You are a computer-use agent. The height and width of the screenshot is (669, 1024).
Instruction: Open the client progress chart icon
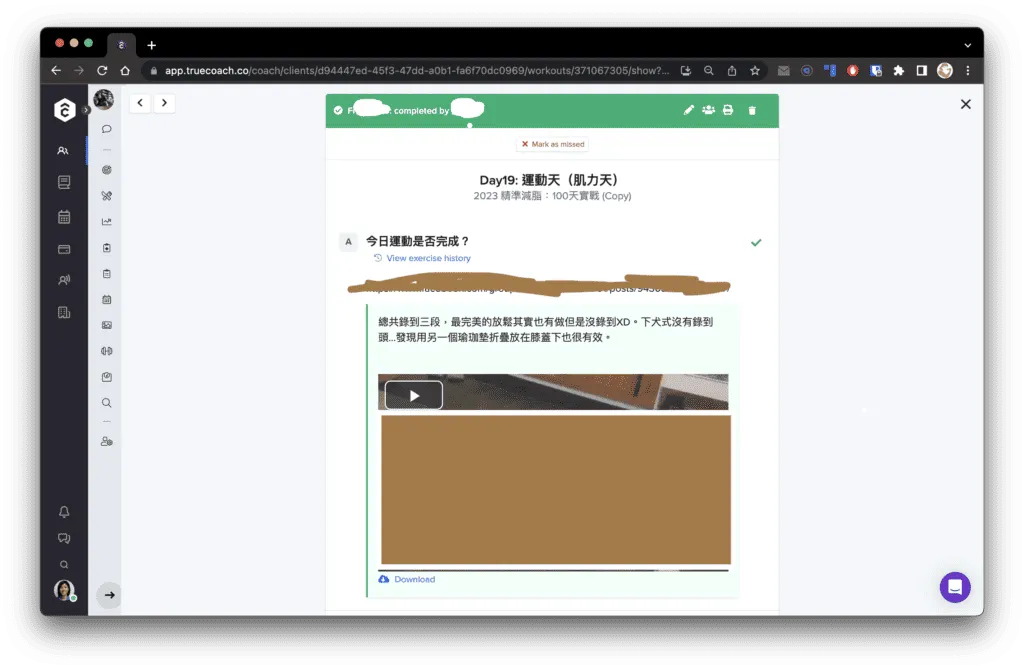(106, 222)
